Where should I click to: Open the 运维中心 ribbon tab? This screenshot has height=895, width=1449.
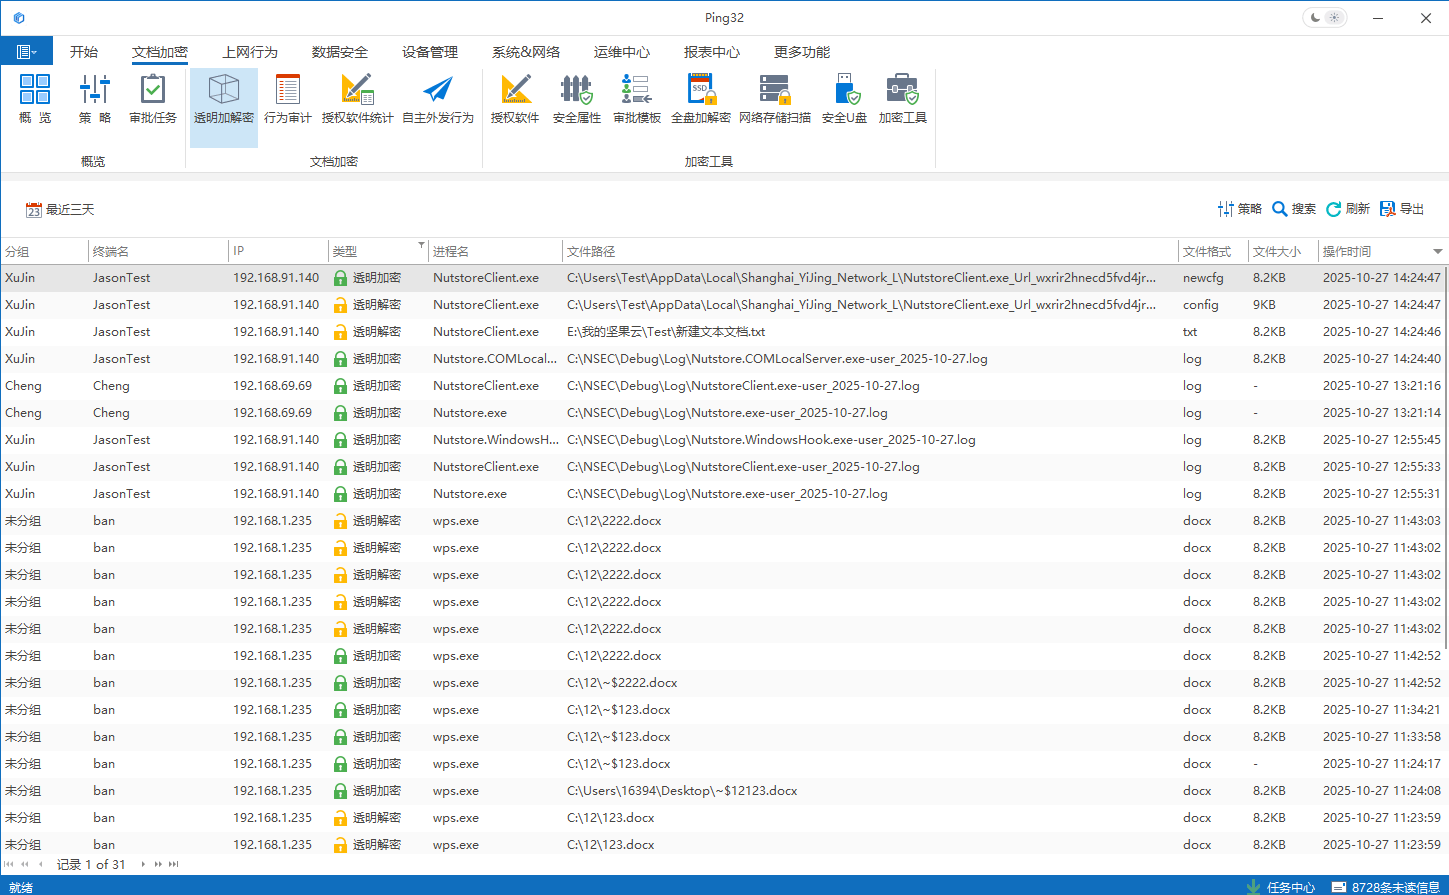coord(621,52)
